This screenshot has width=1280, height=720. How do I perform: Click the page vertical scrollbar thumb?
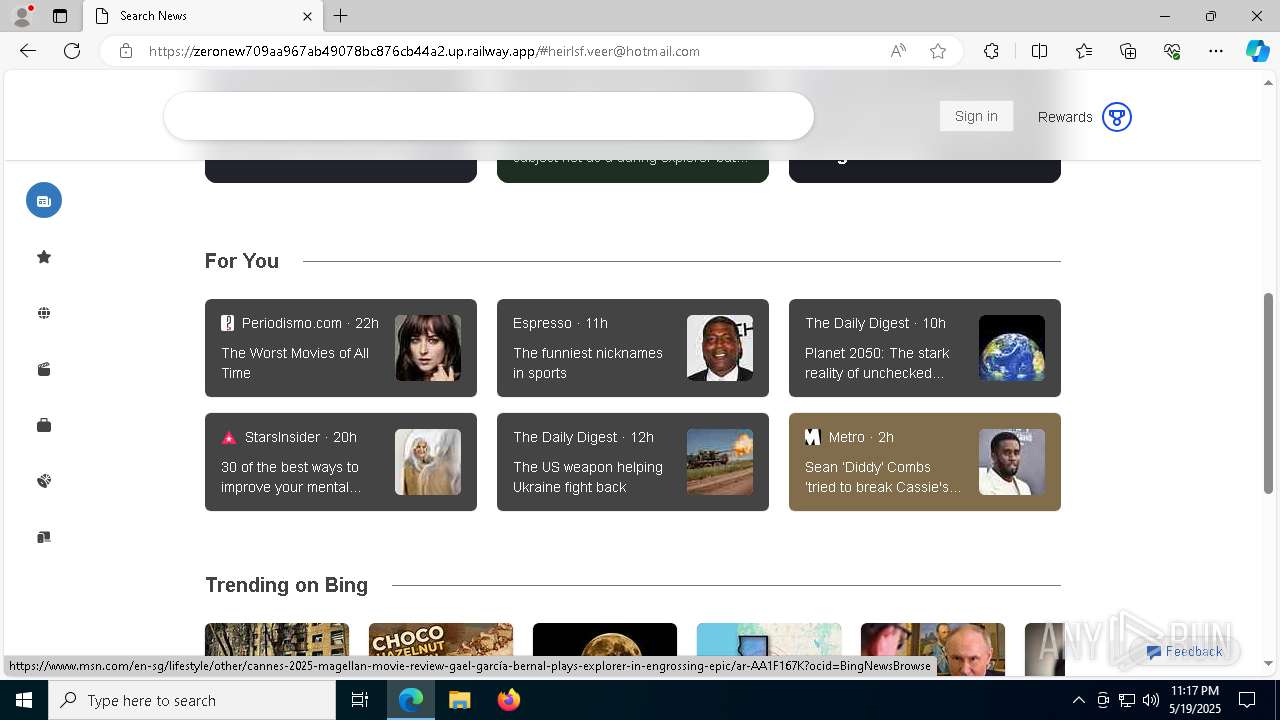coord(1270,394)
